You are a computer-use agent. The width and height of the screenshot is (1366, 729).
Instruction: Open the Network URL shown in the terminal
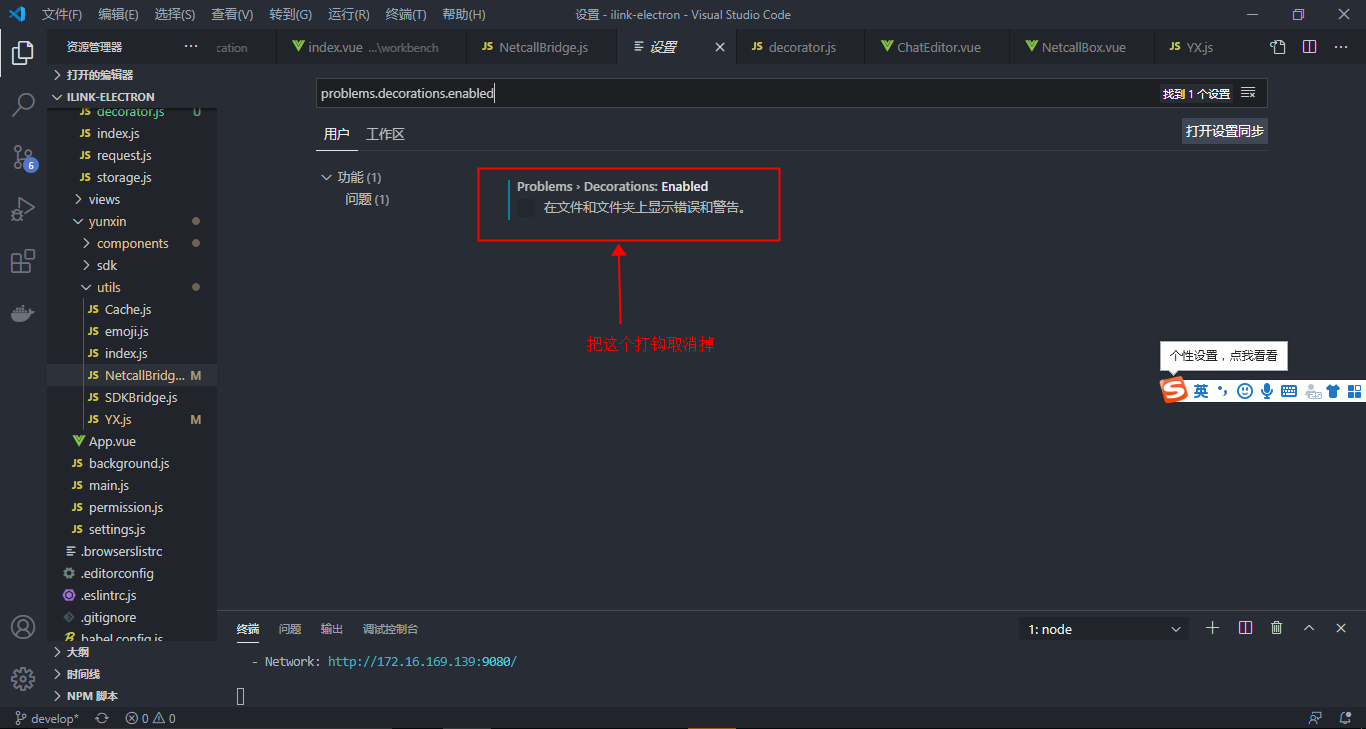422,661
